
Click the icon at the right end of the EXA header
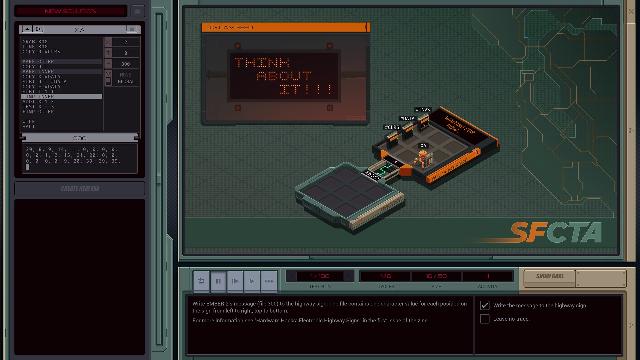point(131,29)
